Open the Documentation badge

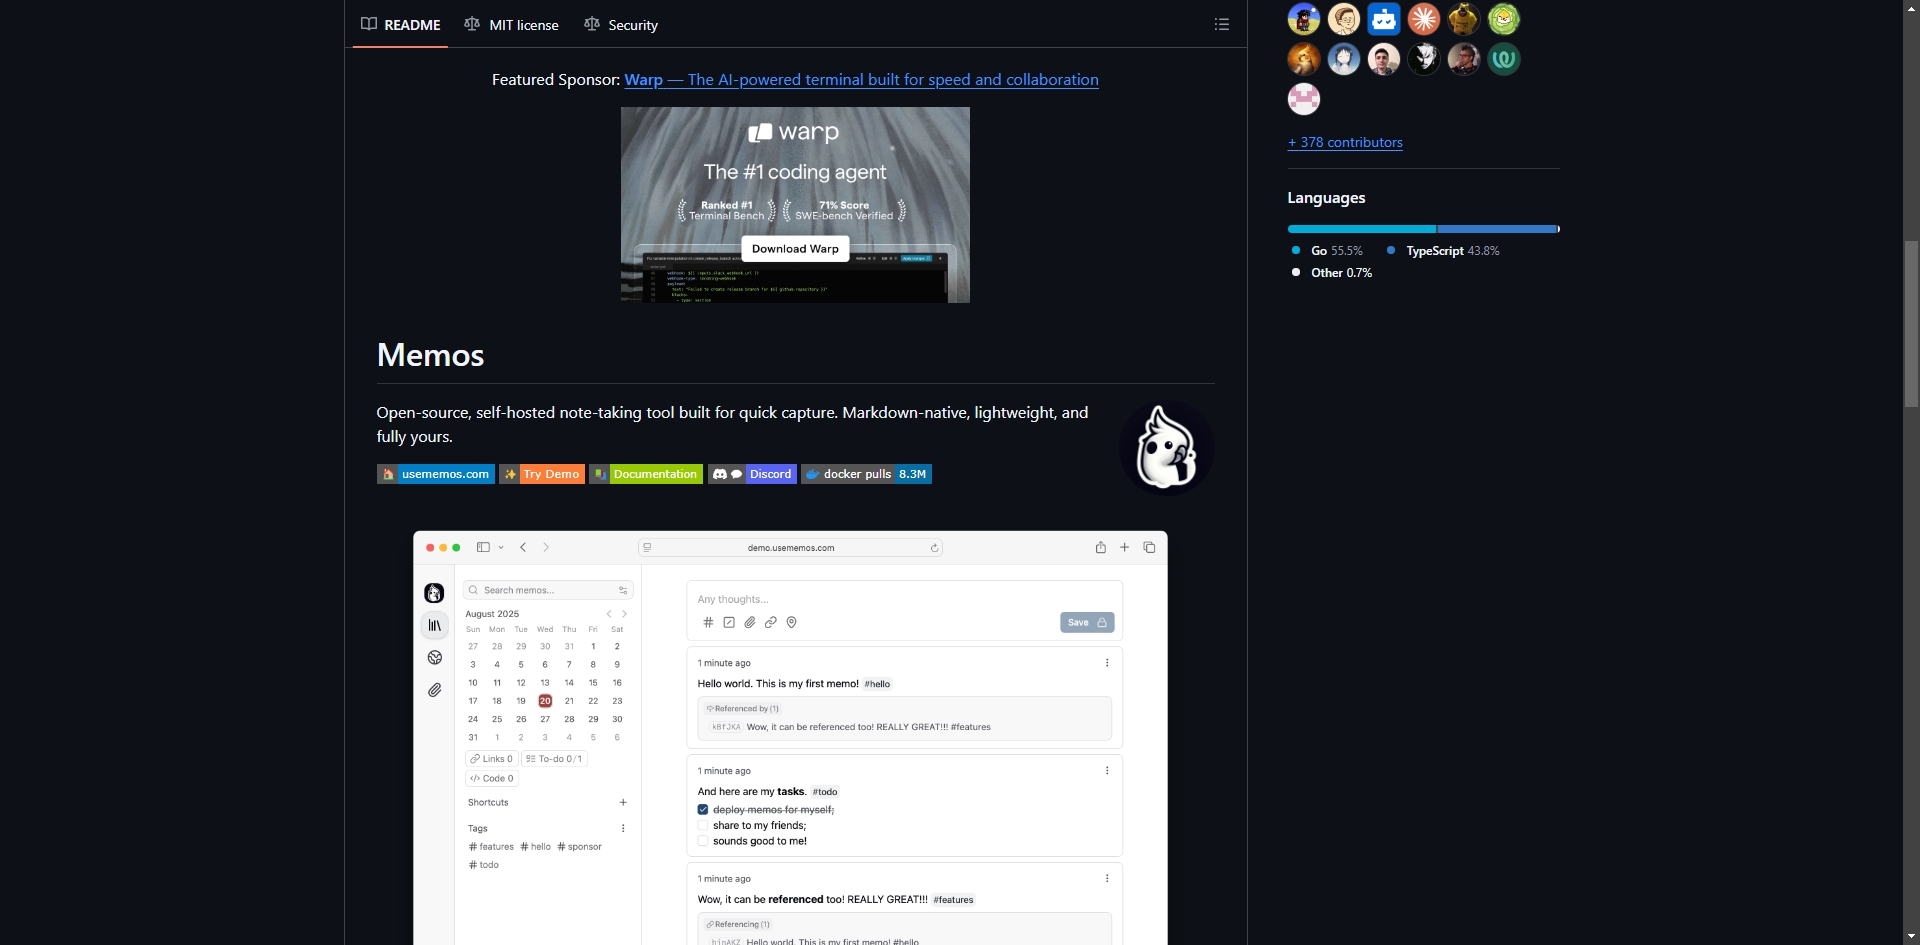646,474
